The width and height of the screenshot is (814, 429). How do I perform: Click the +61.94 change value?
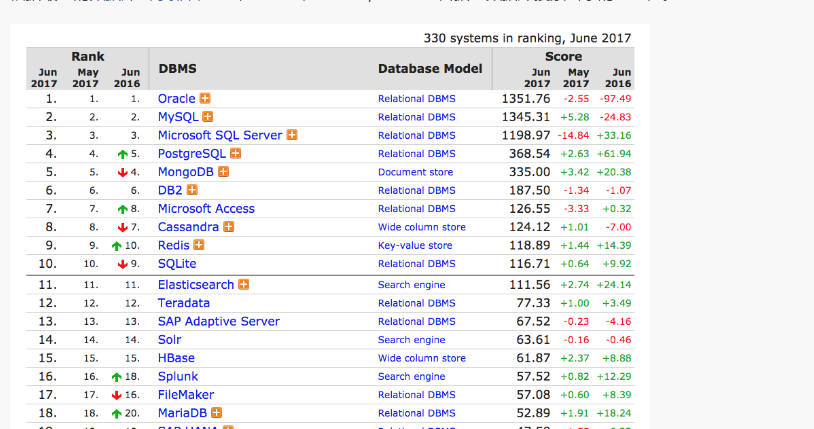(614, 154)
